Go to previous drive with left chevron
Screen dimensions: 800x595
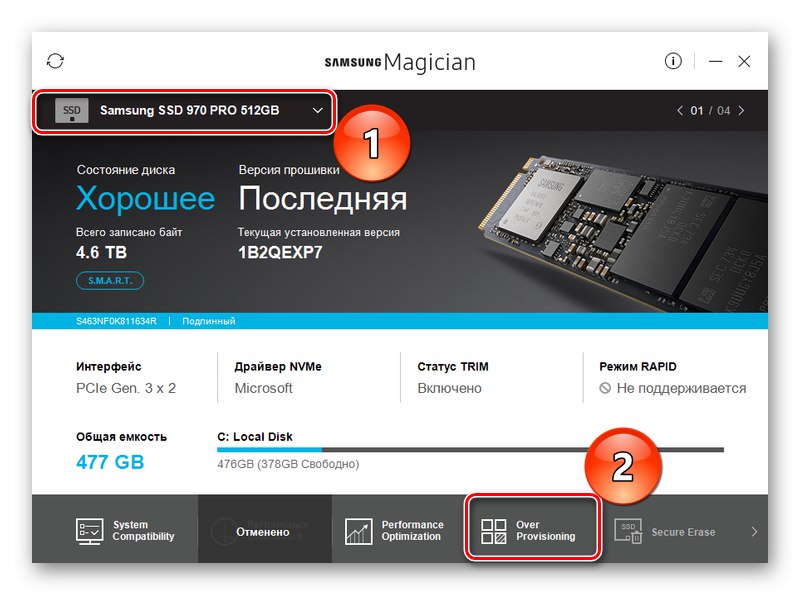(680, 111)
